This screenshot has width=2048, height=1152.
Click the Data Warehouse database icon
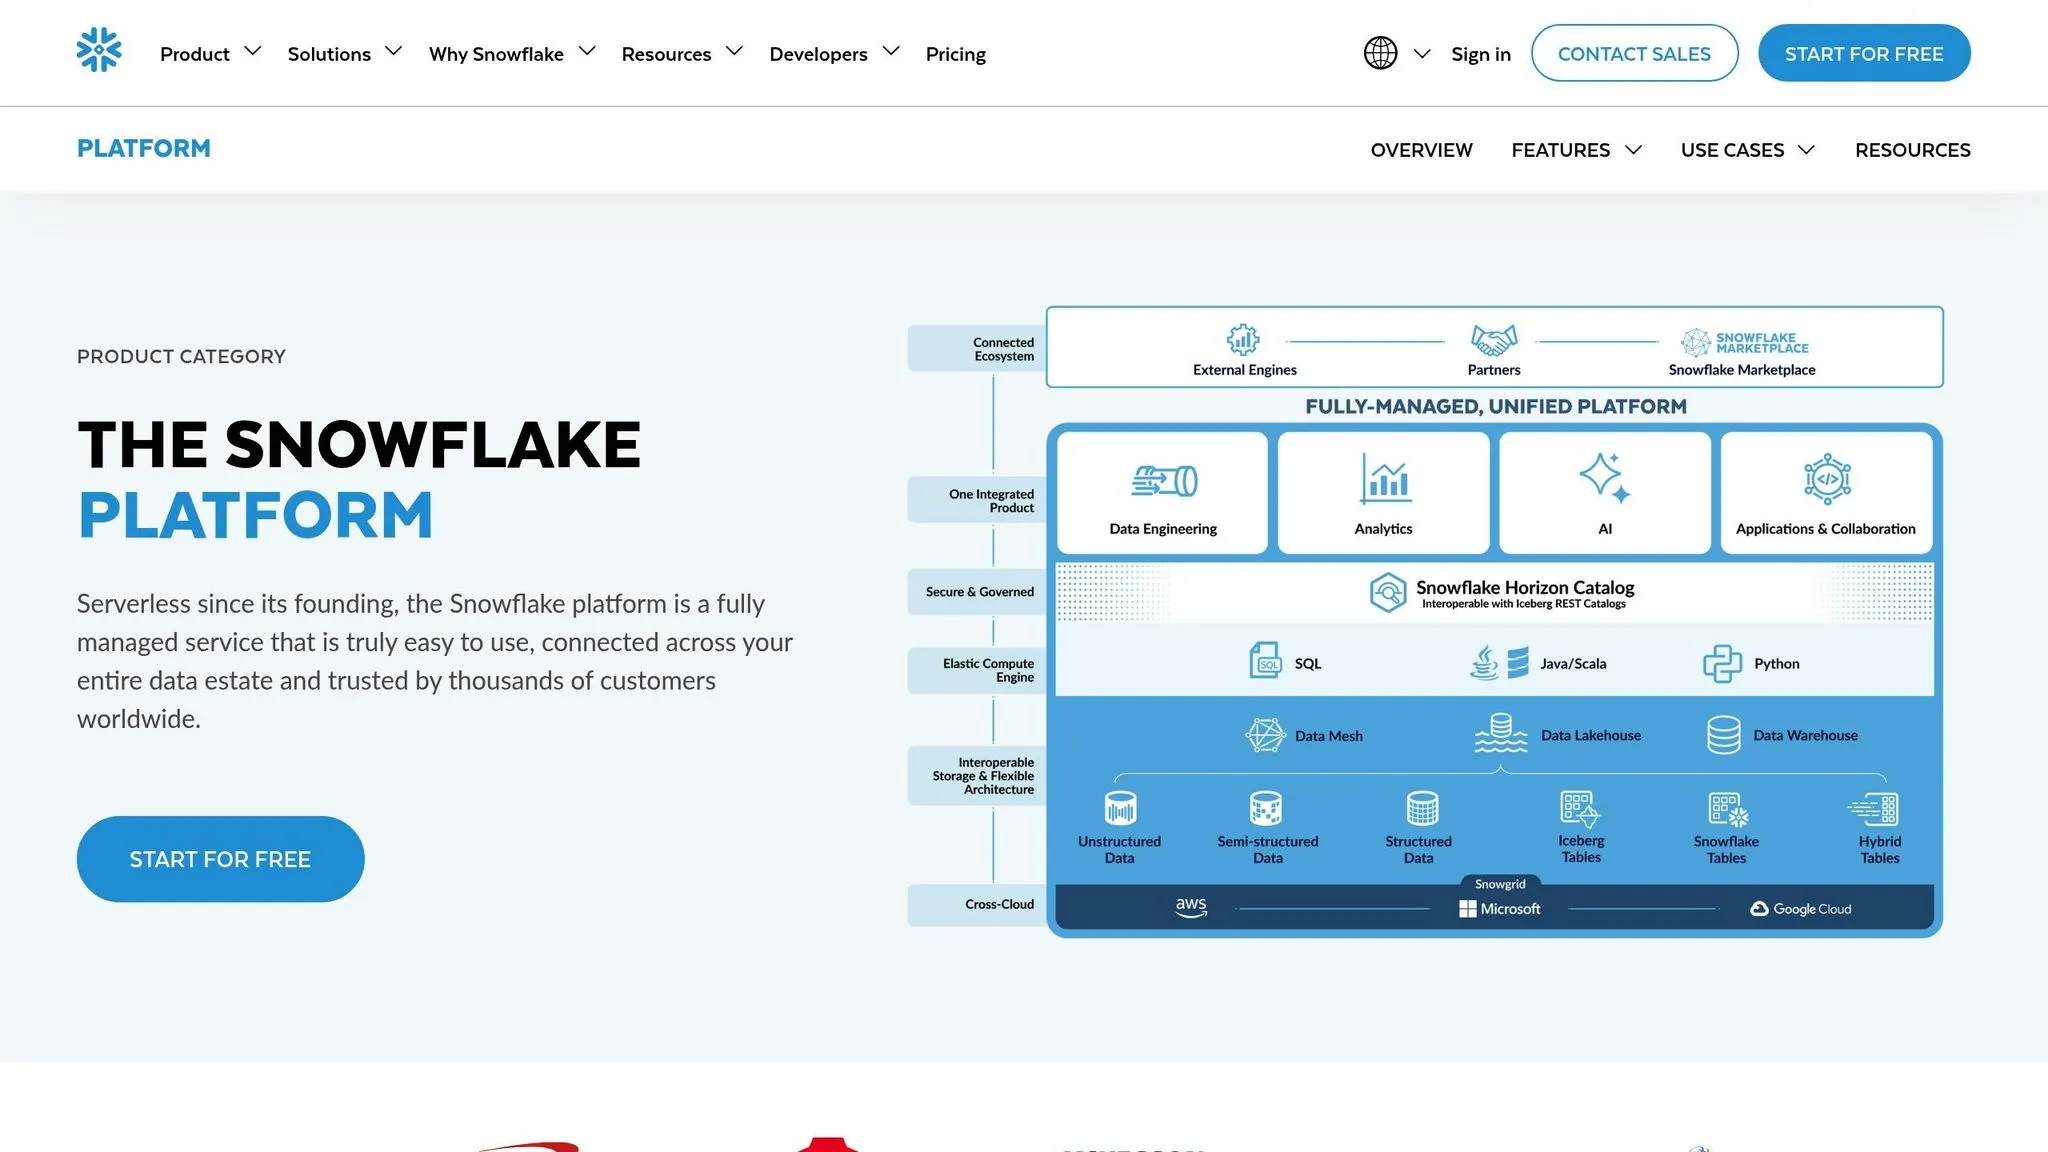coord(1724,735)
